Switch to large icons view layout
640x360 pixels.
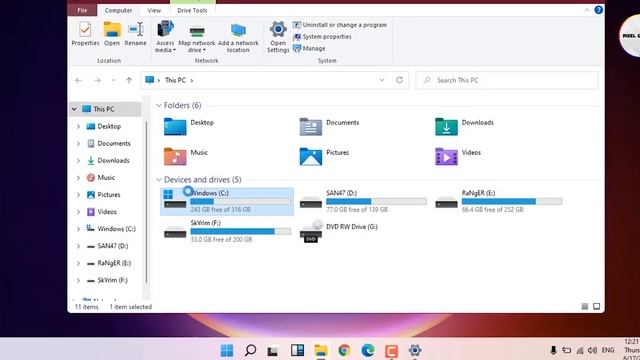coord(596,307)
